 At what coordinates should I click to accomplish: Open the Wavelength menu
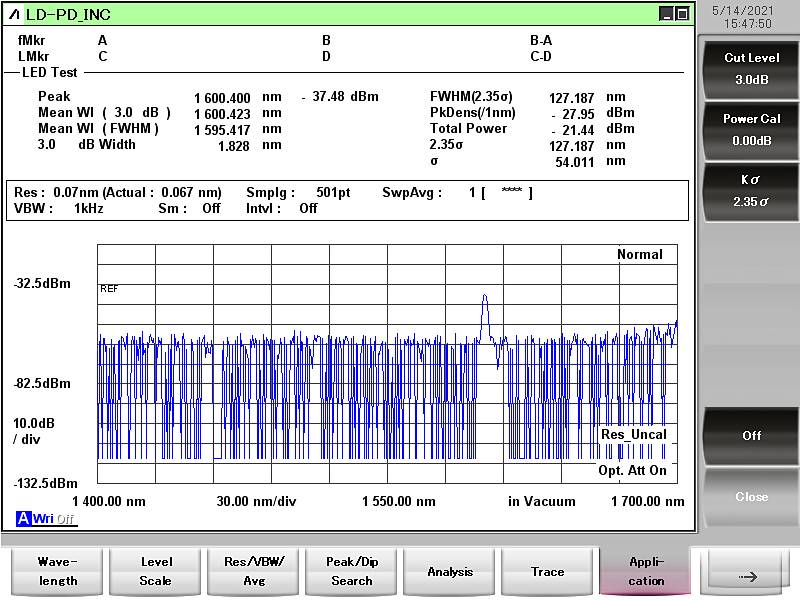pyautogui.click(x=57, y=572)
